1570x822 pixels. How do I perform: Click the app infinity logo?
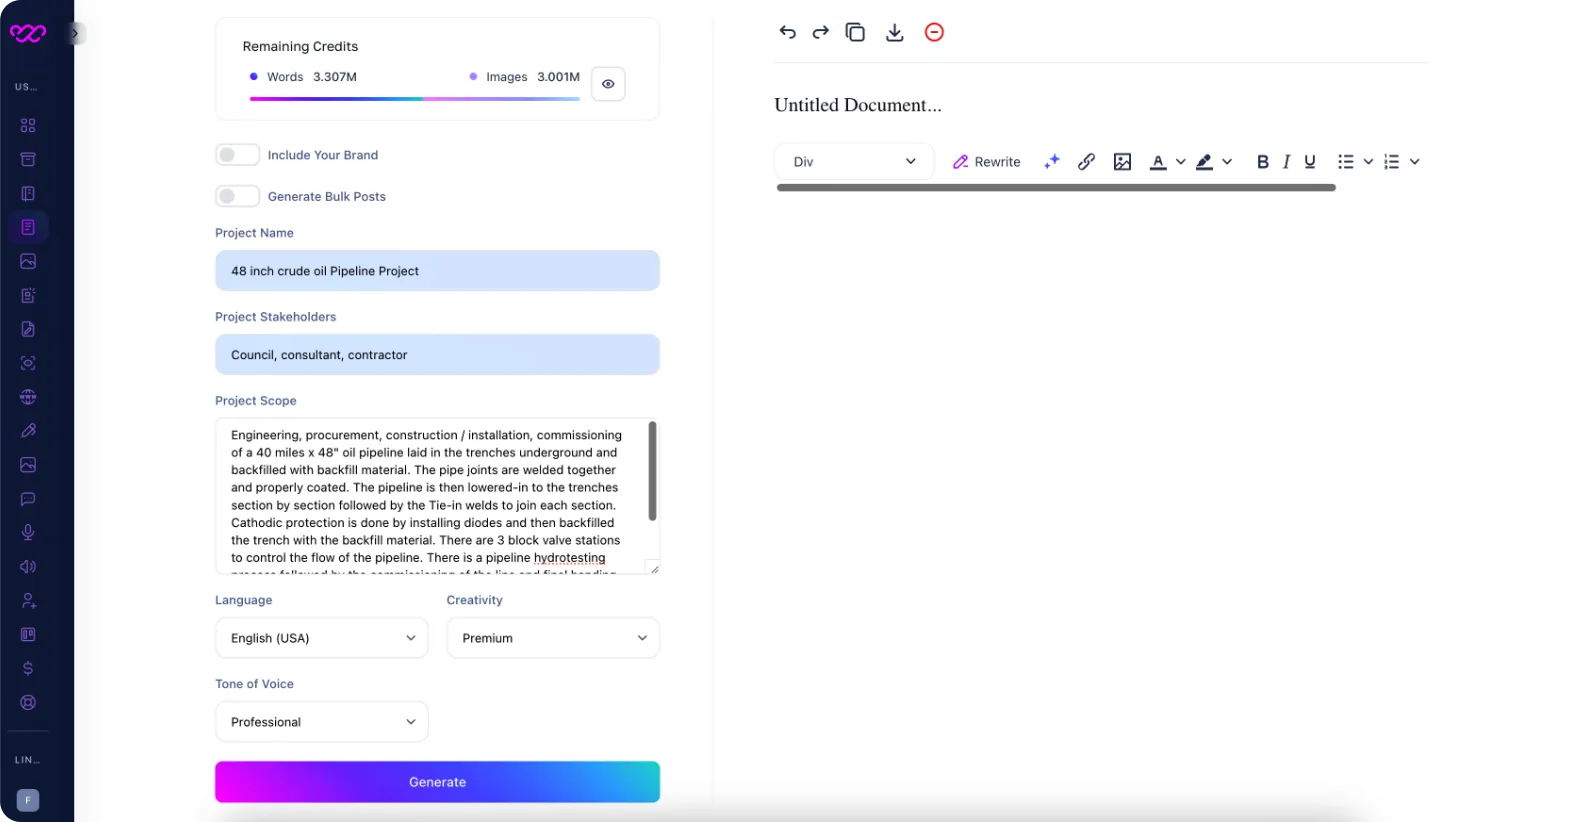click(28, 33)
